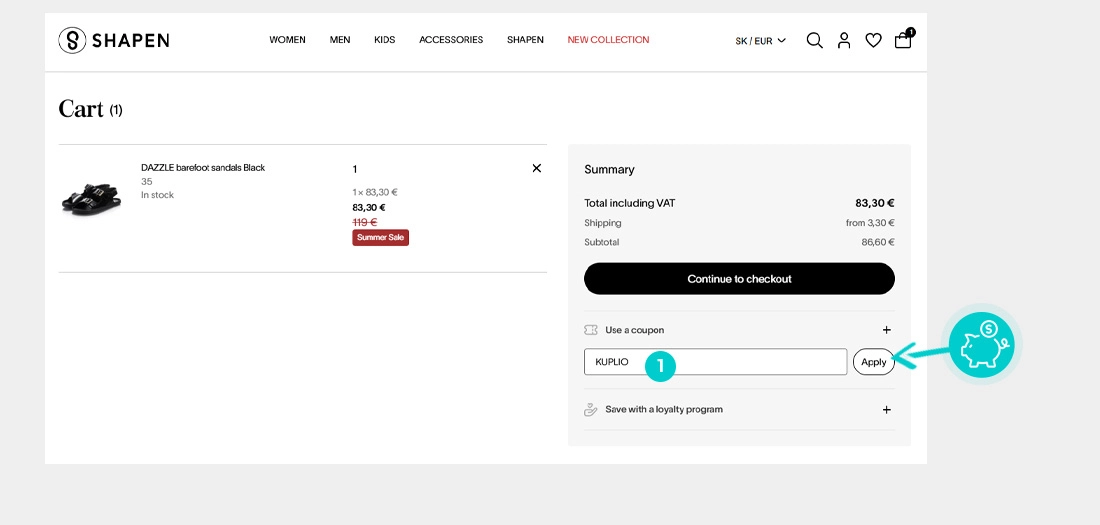Open the Men menu
Image resolution: width=1100 pixels, height=525 pixels.
click(x=340, y=40)
